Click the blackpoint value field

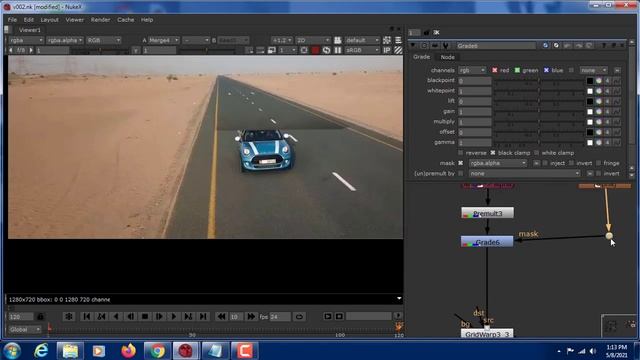pyautogui.click(x=475, y=81)
